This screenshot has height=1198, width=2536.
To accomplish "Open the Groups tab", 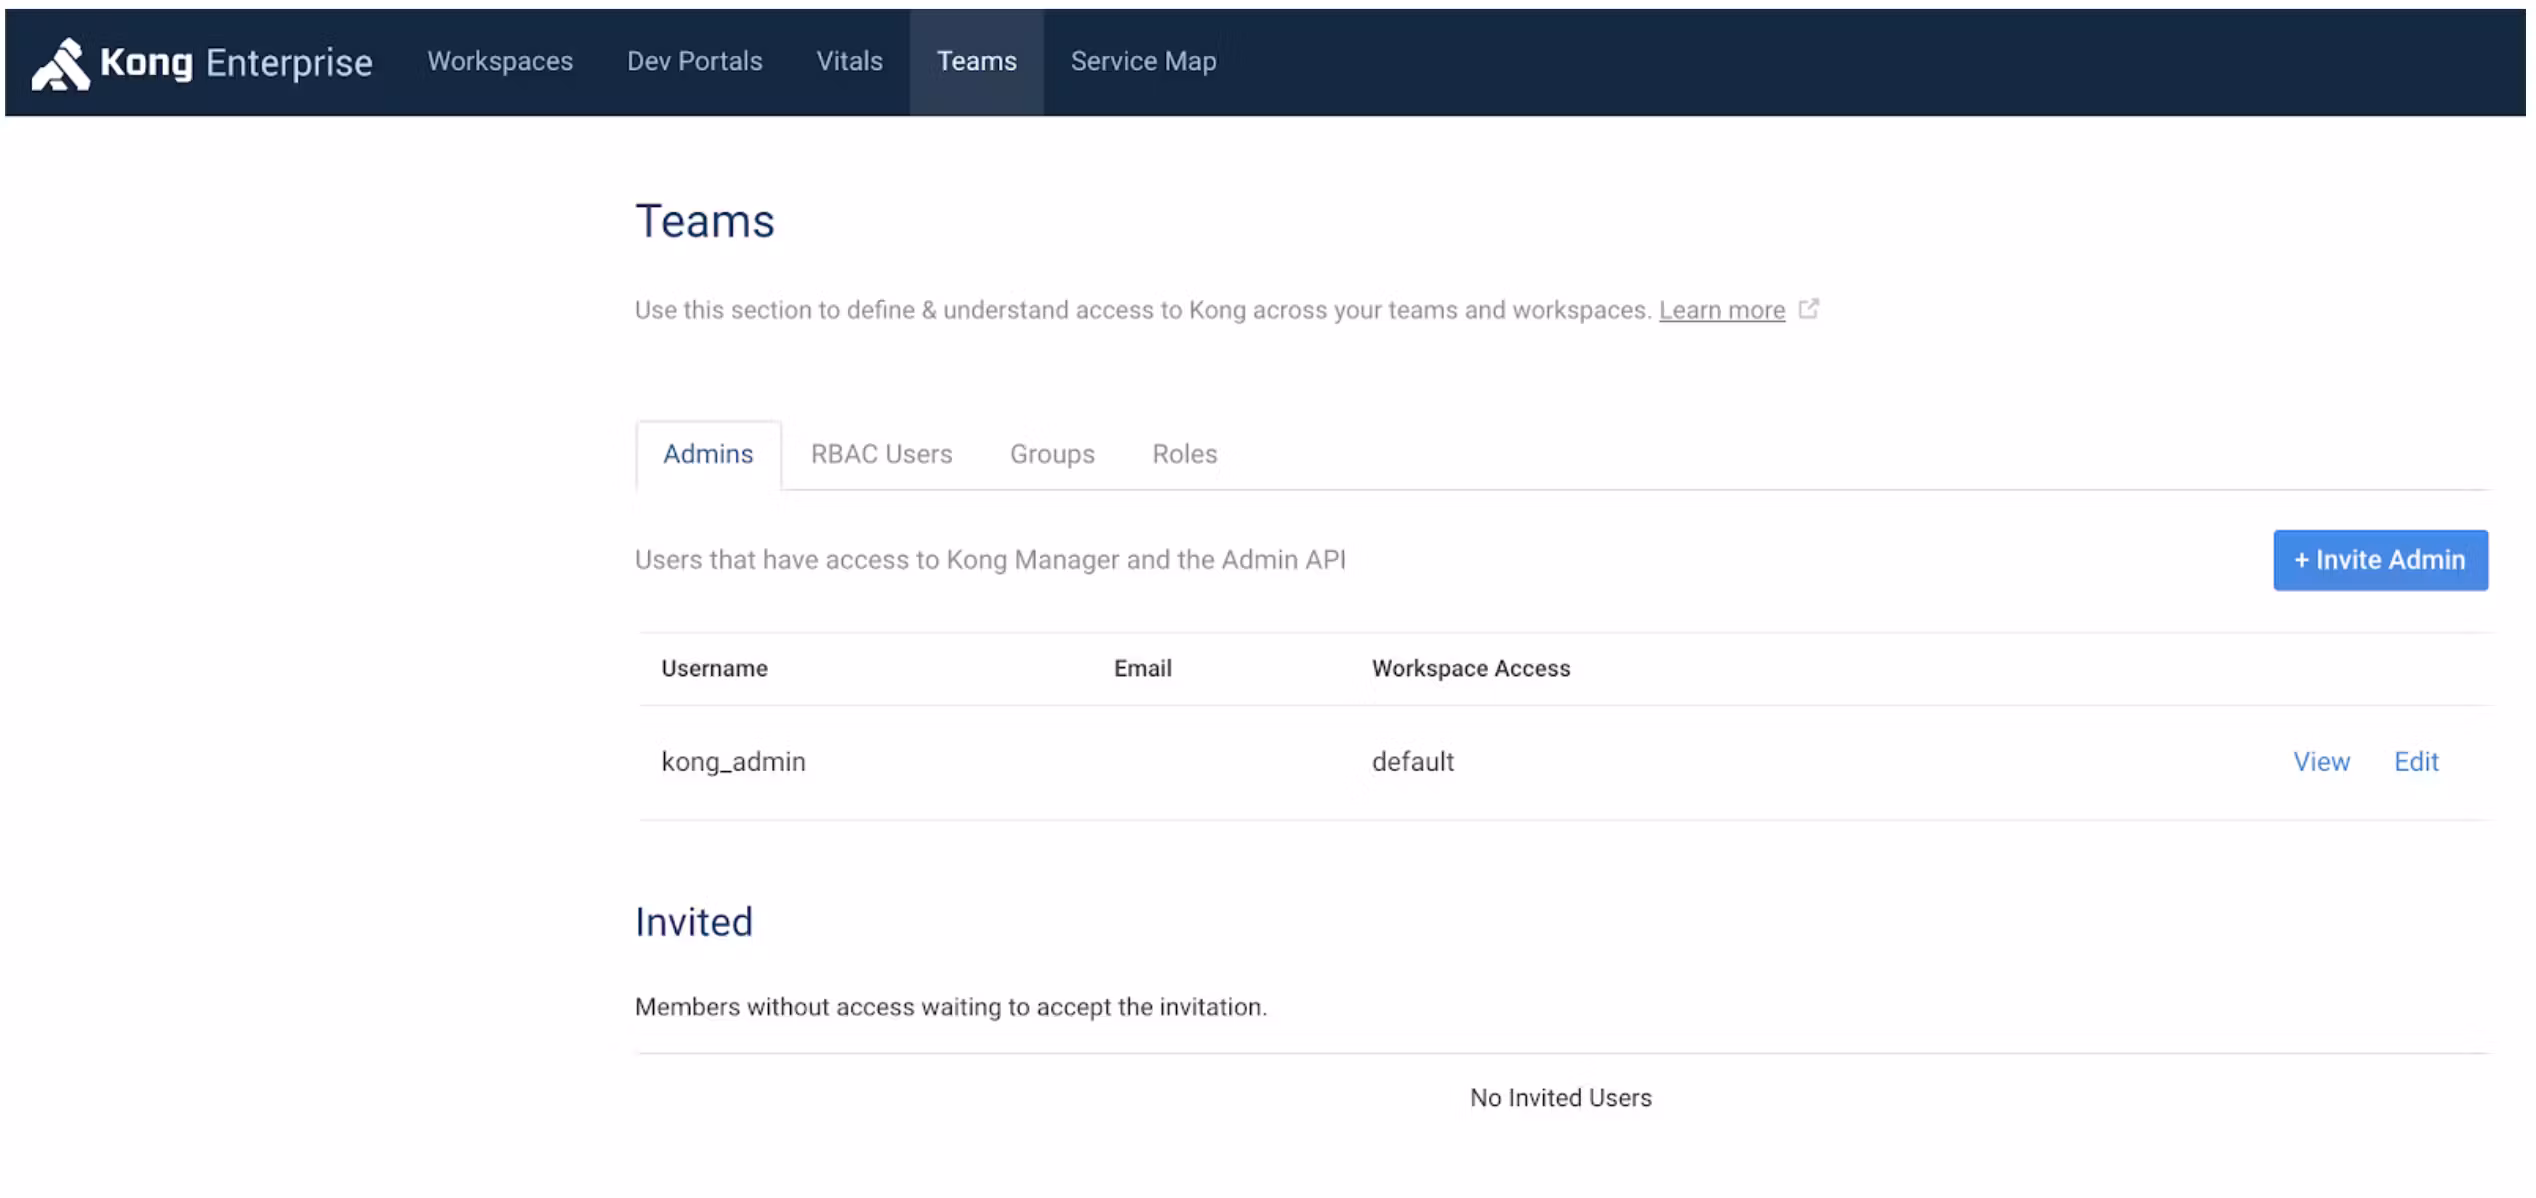I will point(1052,454).
